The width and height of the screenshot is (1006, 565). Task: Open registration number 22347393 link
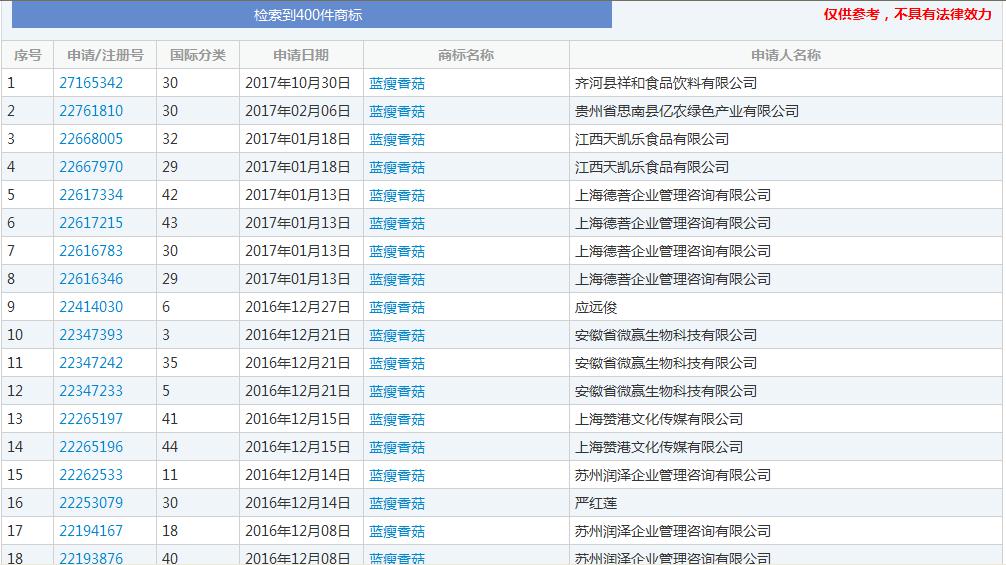click(91, 335)
